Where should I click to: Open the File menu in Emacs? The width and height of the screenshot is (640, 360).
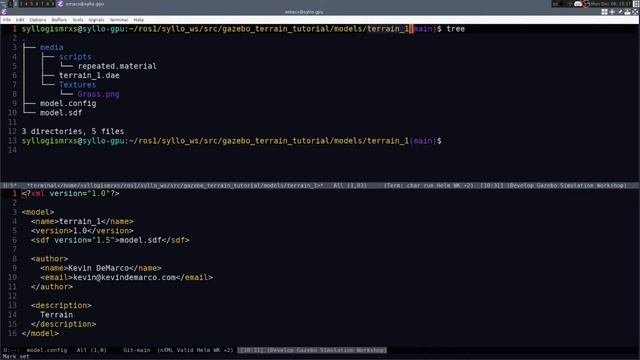pyautogui.click(x=7, y=20)
